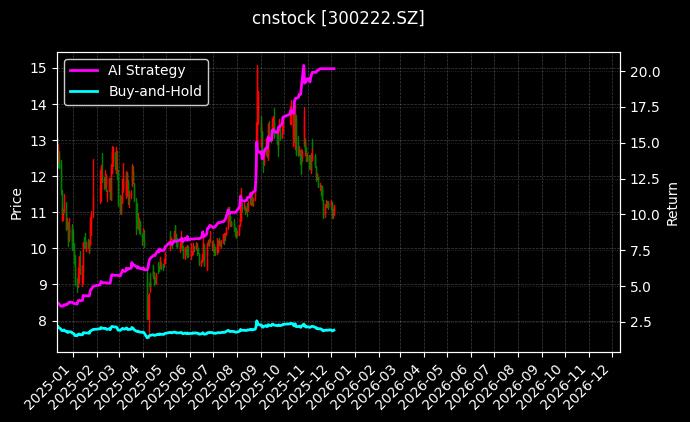Click the 10.0 tick on Return axis

tap(645, 215)
